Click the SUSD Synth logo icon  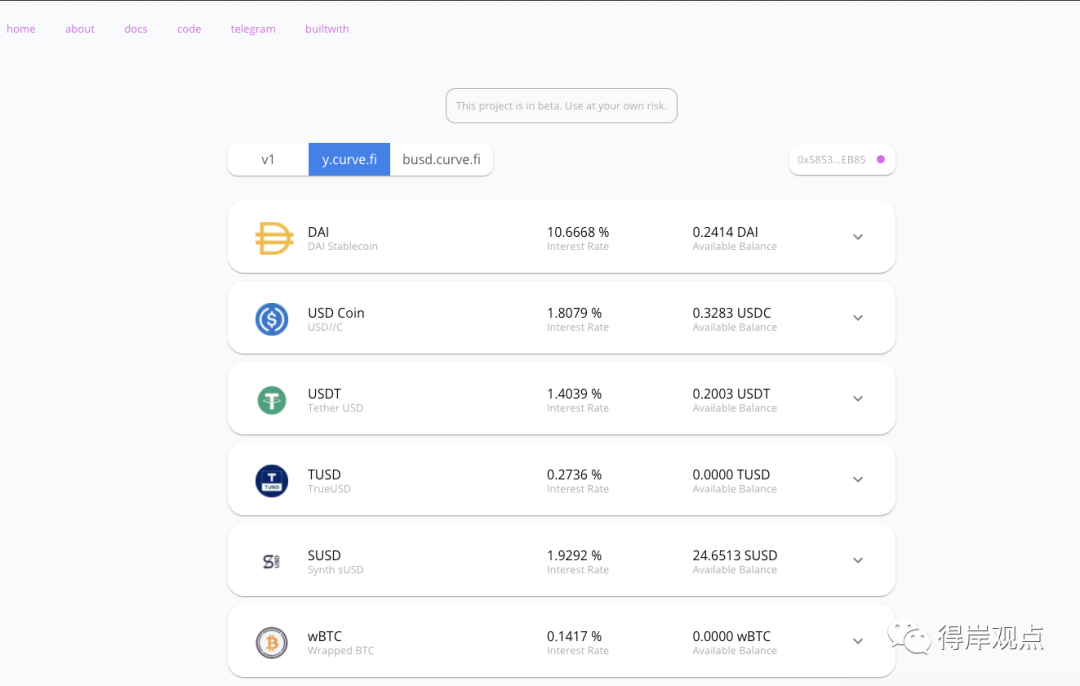(271, 562)
